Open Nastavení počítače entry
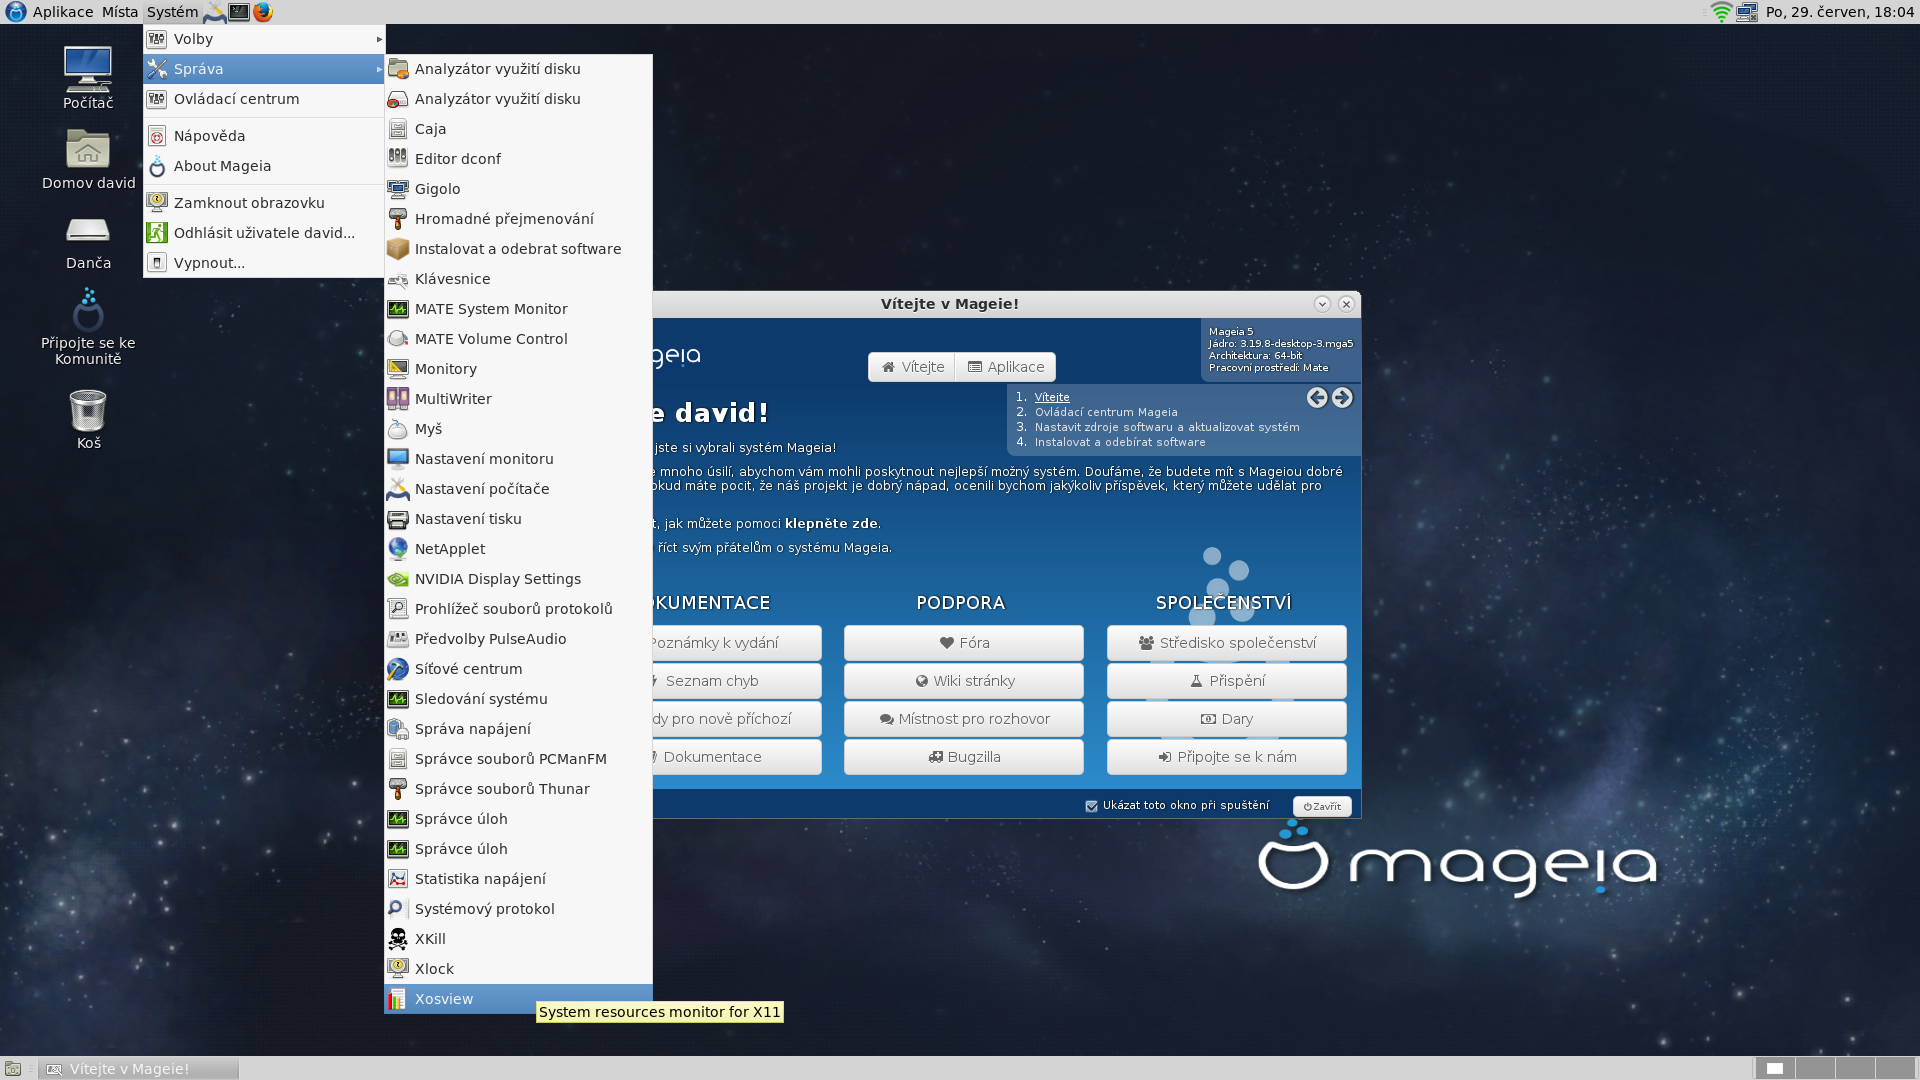This screenshot has width=1920, height=1080. tap(518, 489)
